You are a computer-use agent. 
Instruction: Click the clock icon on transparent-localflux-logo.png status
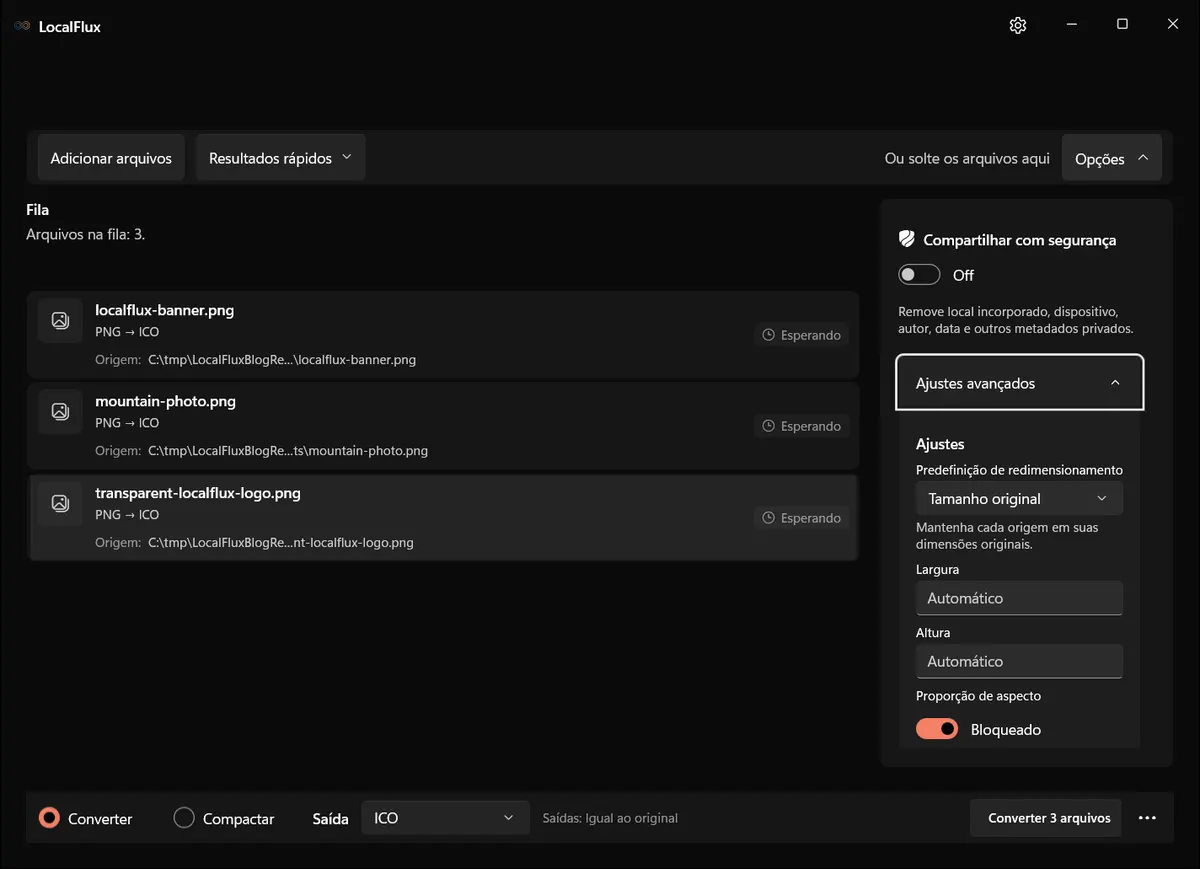tap(769, 518)
